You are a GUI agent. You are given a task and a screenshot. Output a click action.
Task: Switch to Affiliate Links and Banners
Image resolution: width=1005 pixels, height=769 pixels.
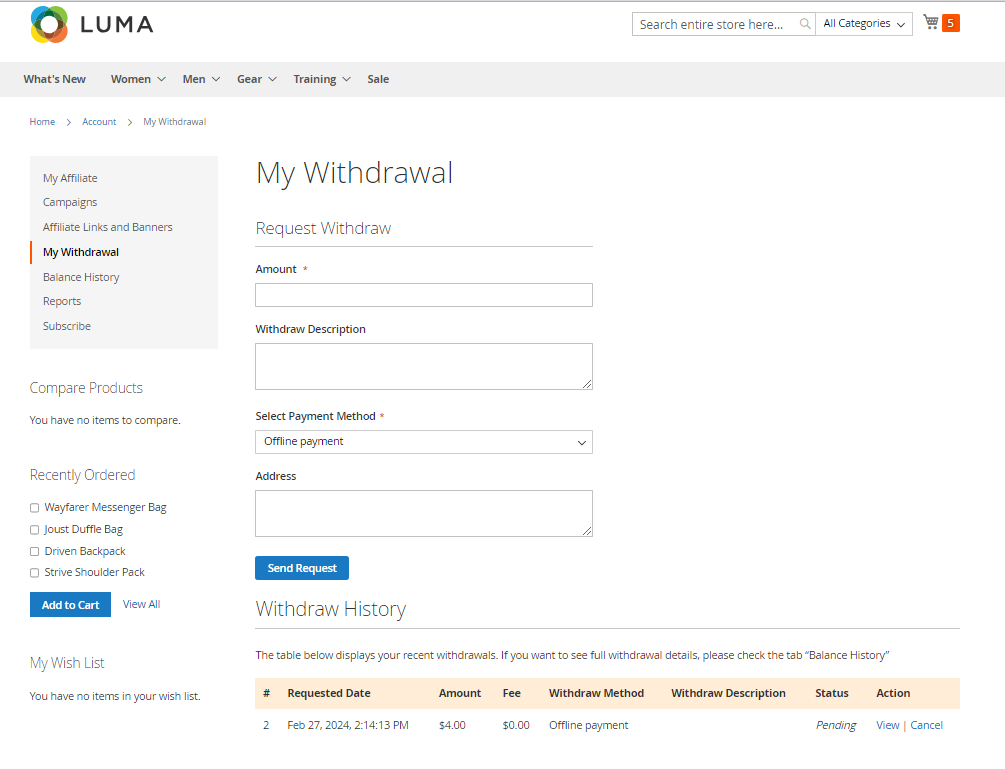[107, 227]
